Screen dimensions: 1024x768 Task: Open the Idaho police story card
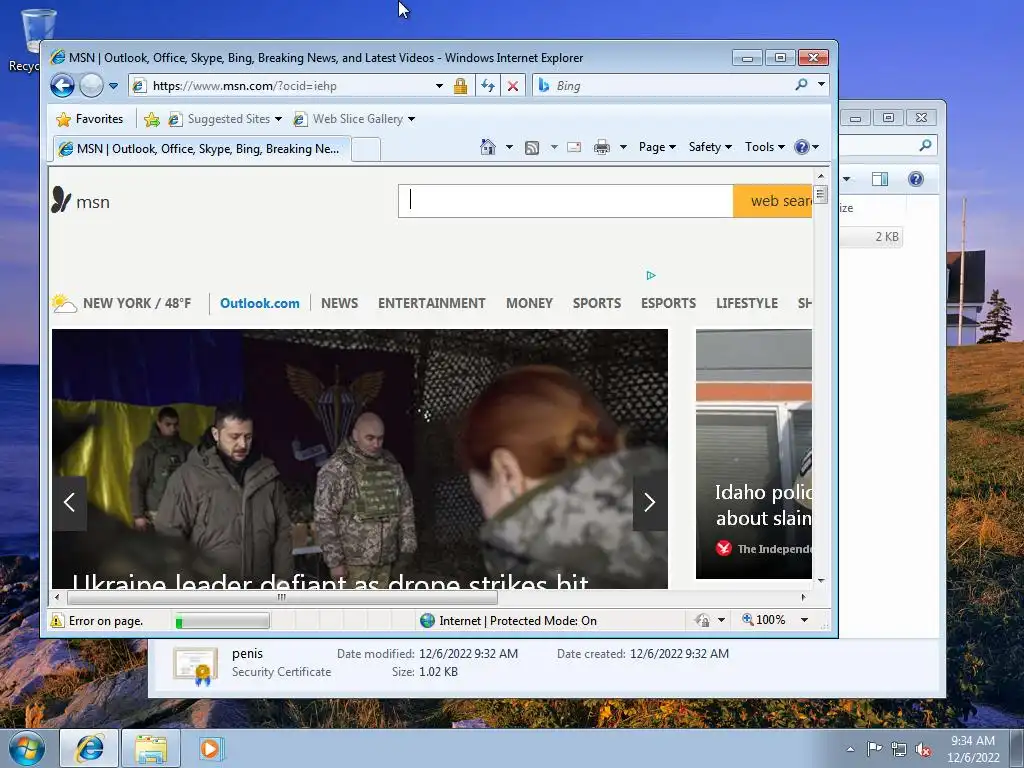[754, 454]
